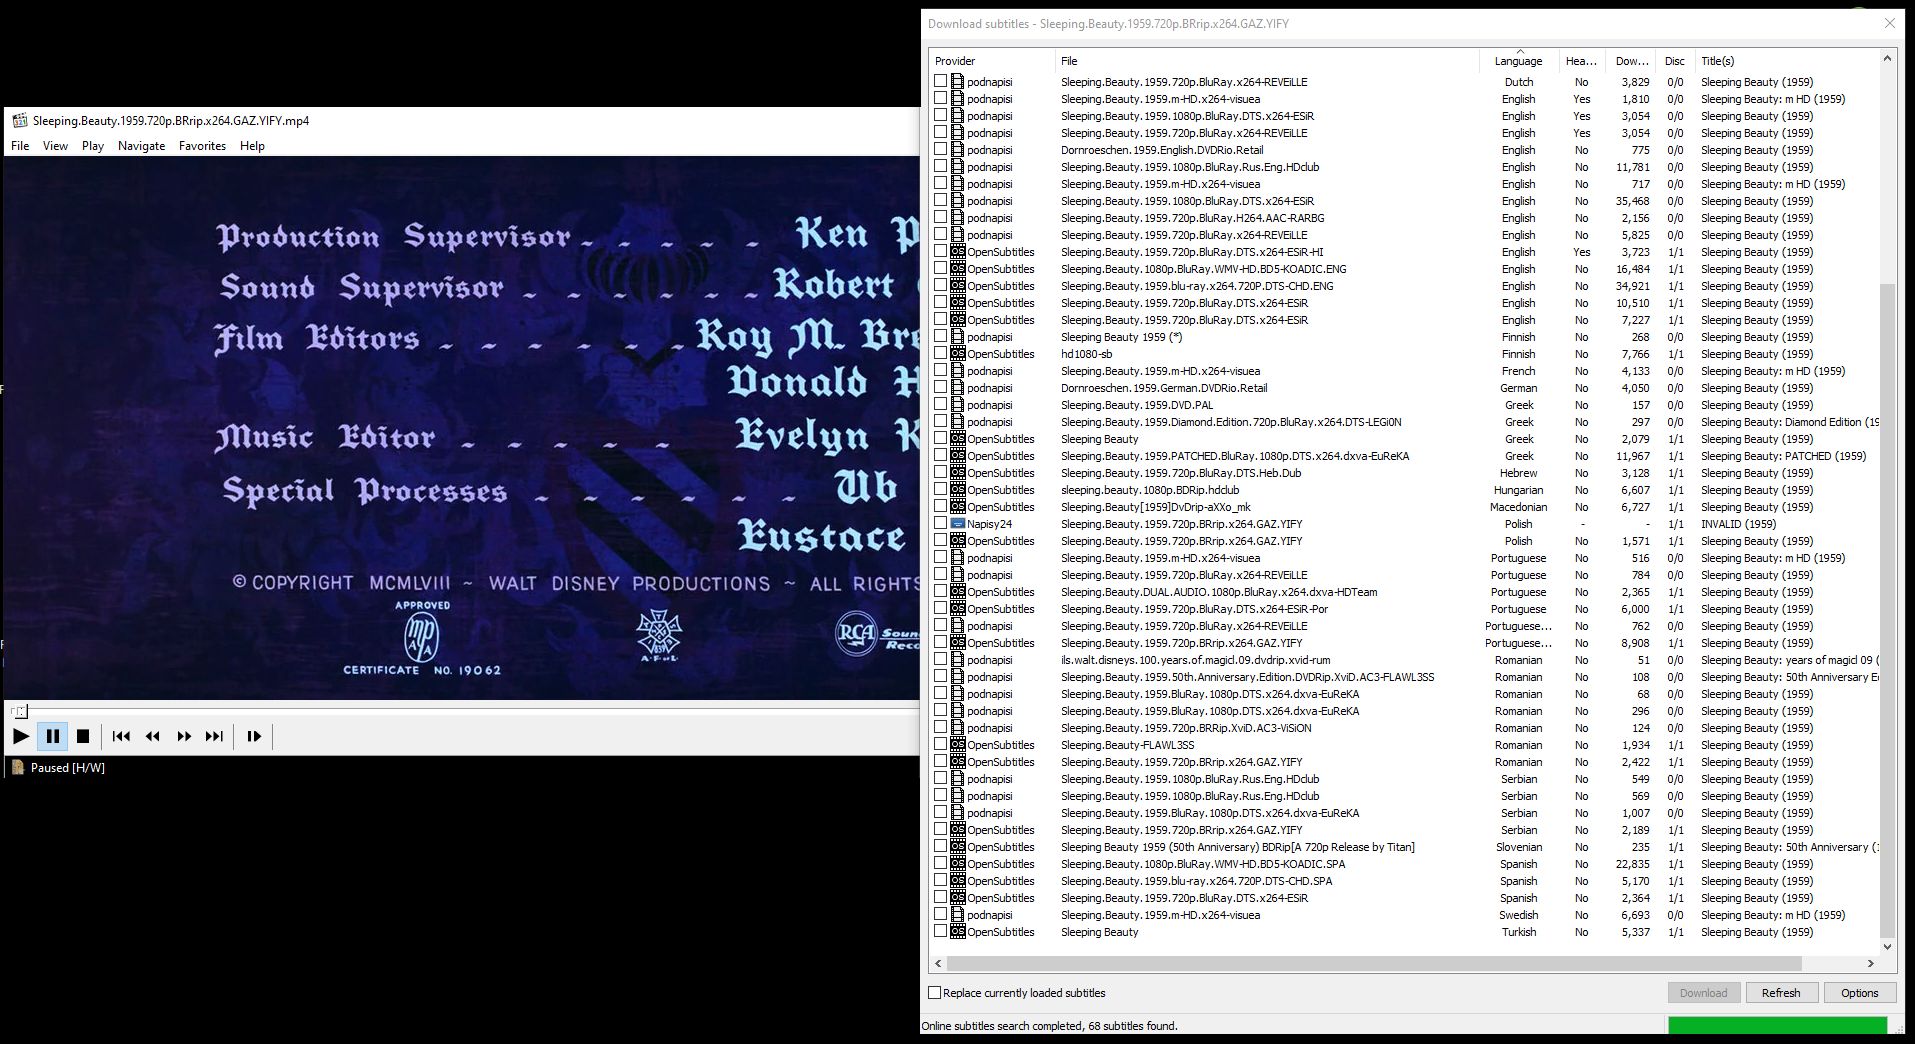Close the Download subtitles dialog
The width and height of the screenshot is (1915, 1044).
coord(1890,23)
